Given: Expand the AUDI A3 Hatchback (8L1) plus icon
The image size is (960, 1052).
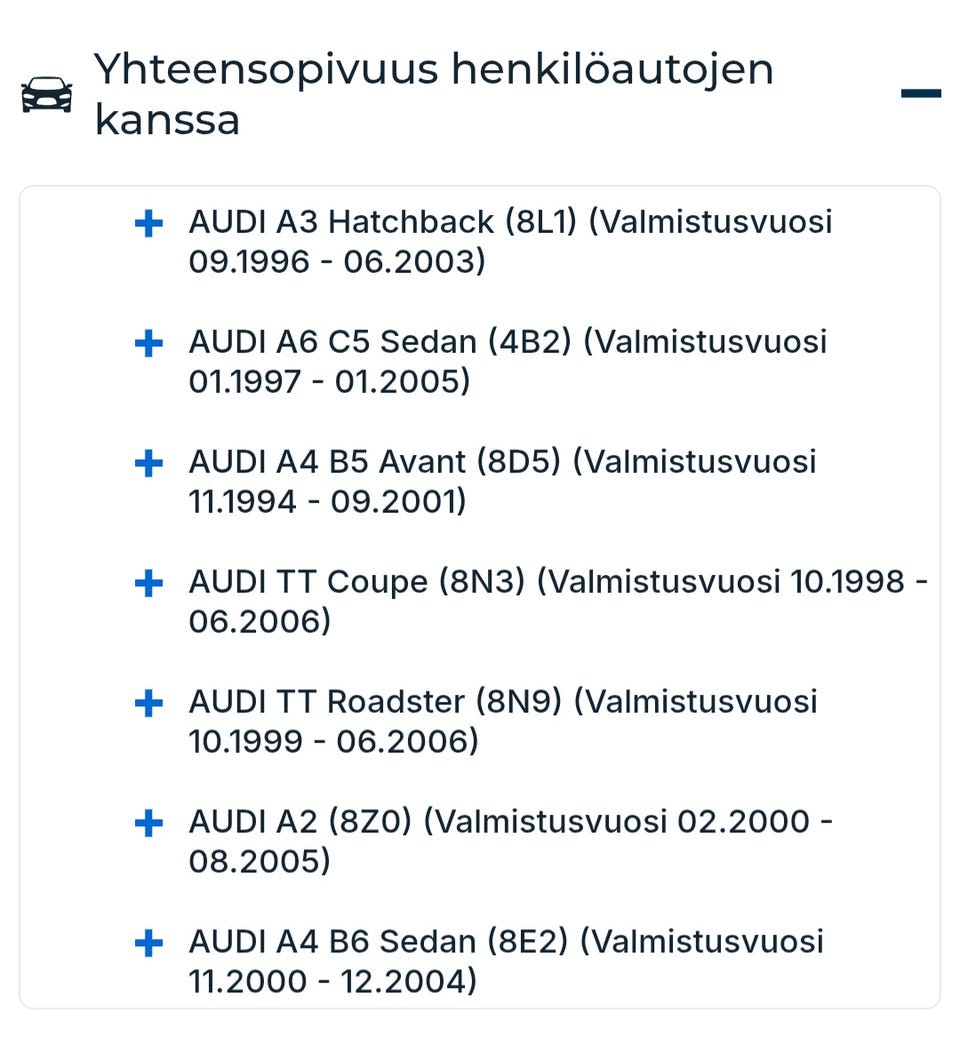Looking at the screenshot, I should coord(148,223).
